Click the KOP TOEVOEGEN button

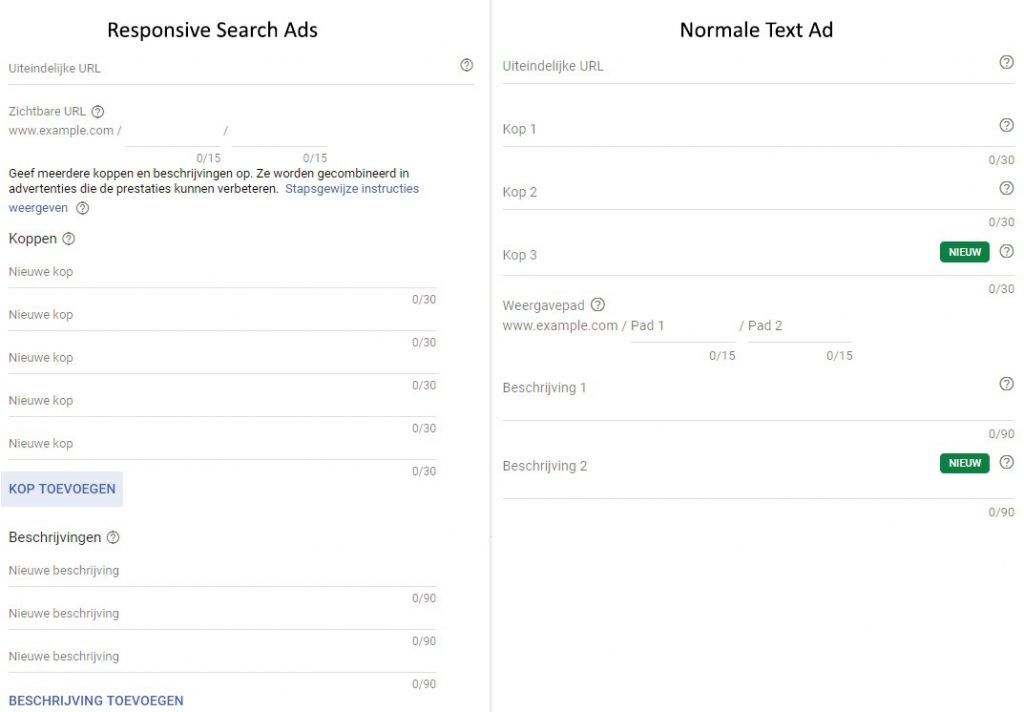click(62, 489)
